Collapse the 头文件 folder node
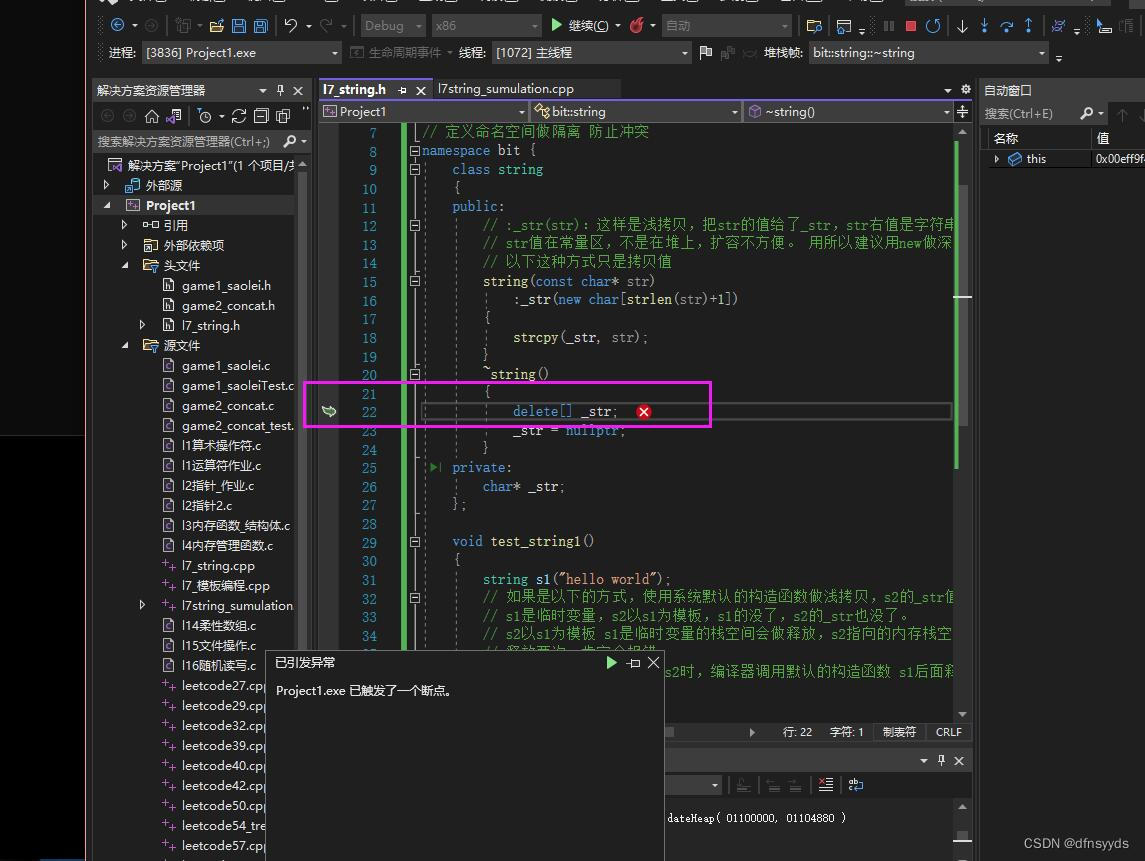 click(x=126, y=266)
